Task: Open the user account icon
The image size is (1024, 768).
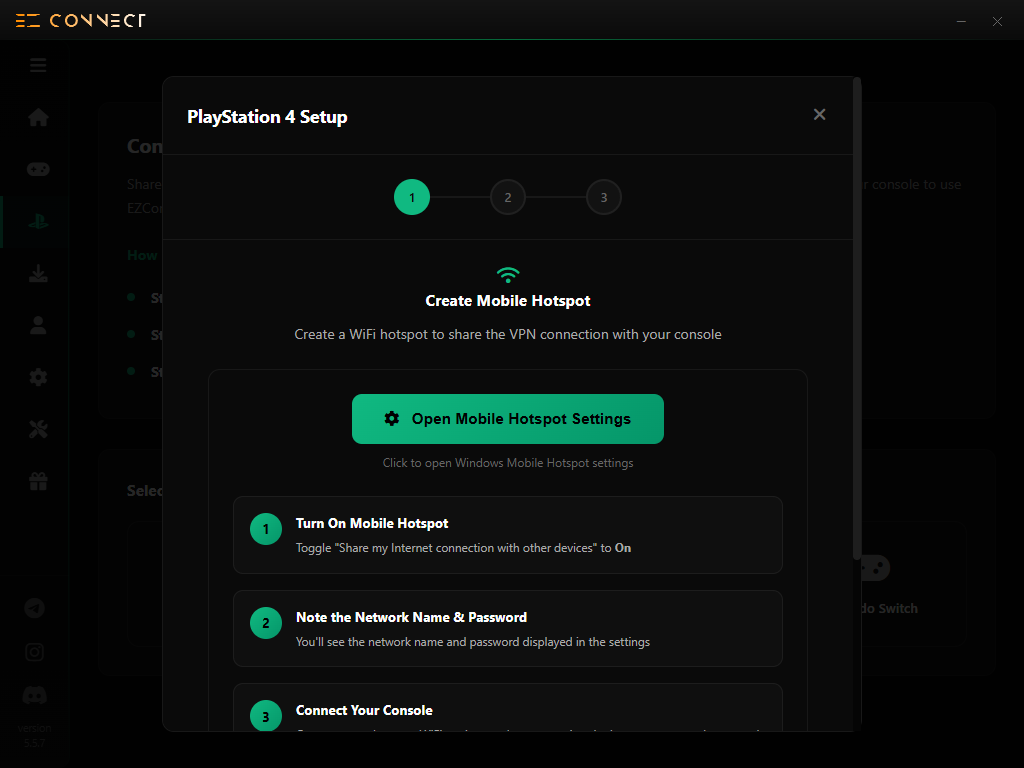Action: (x=38, y=325)
